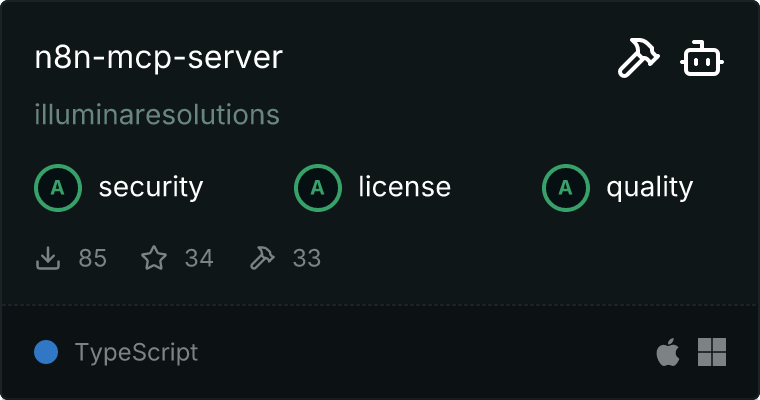Click the download arrow icon

(48, 259)
